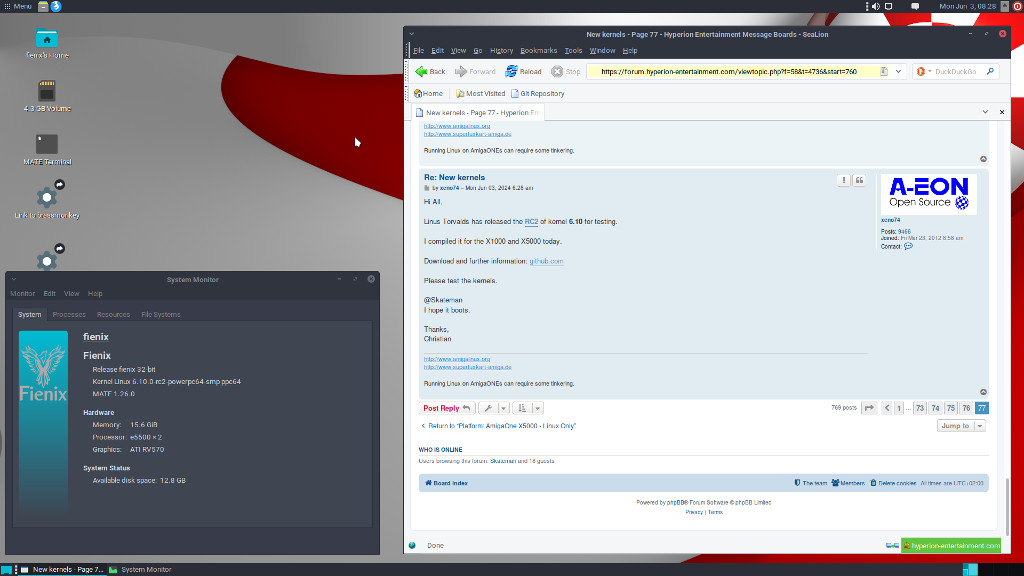The width and height of the screenshot is (1024, 576).
Task: Open the Tools menu in SeaLion
Action: tap(573, 50)
